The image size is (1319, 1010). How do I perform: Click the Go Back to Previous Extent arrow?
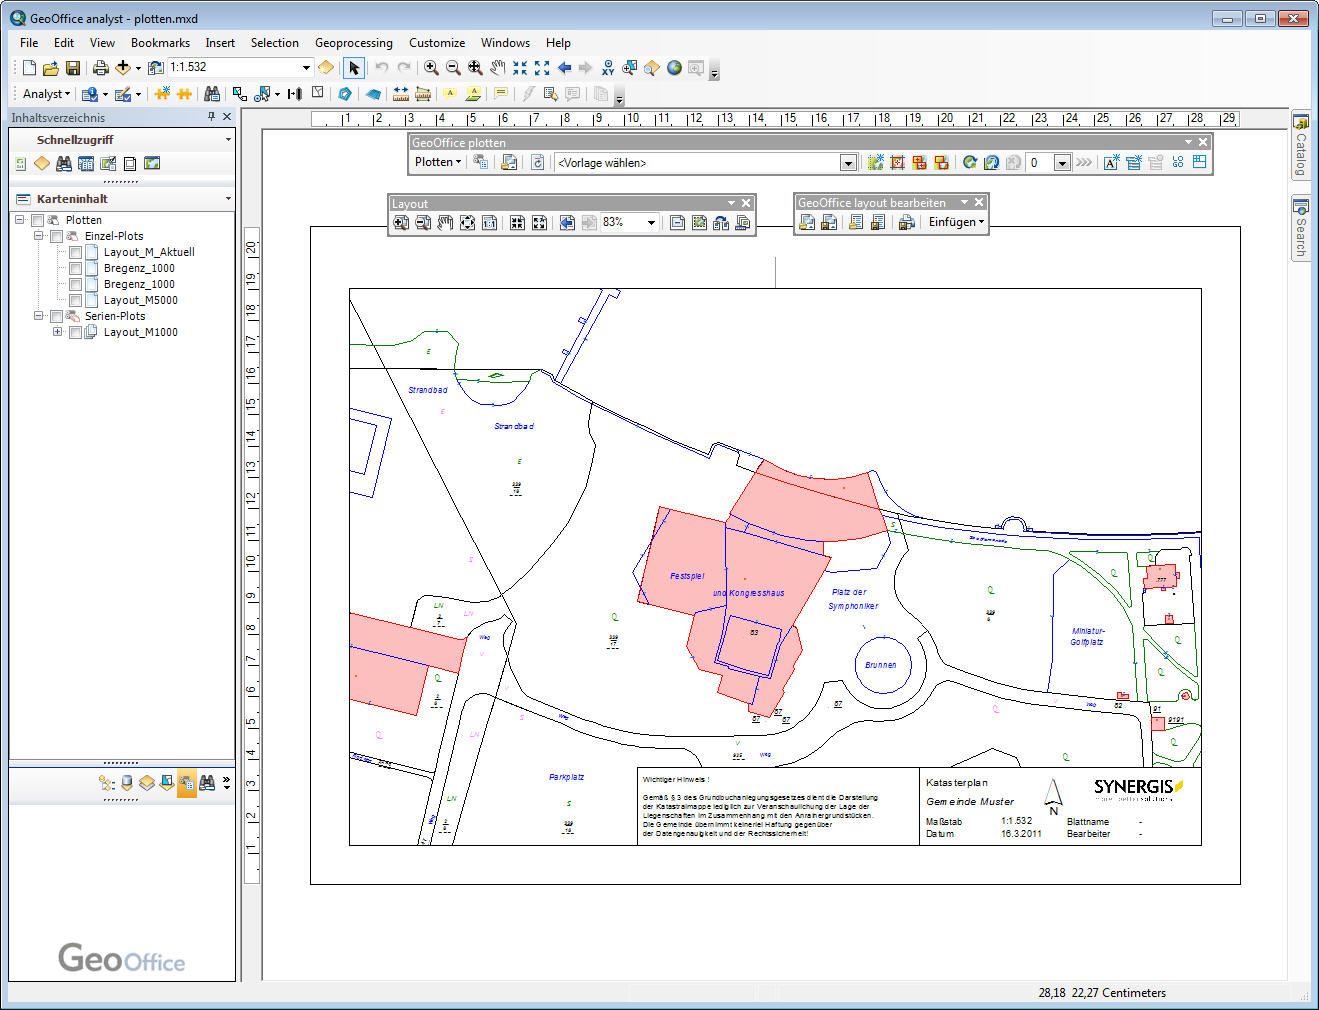pyautogui.click(x=564, y=68)
